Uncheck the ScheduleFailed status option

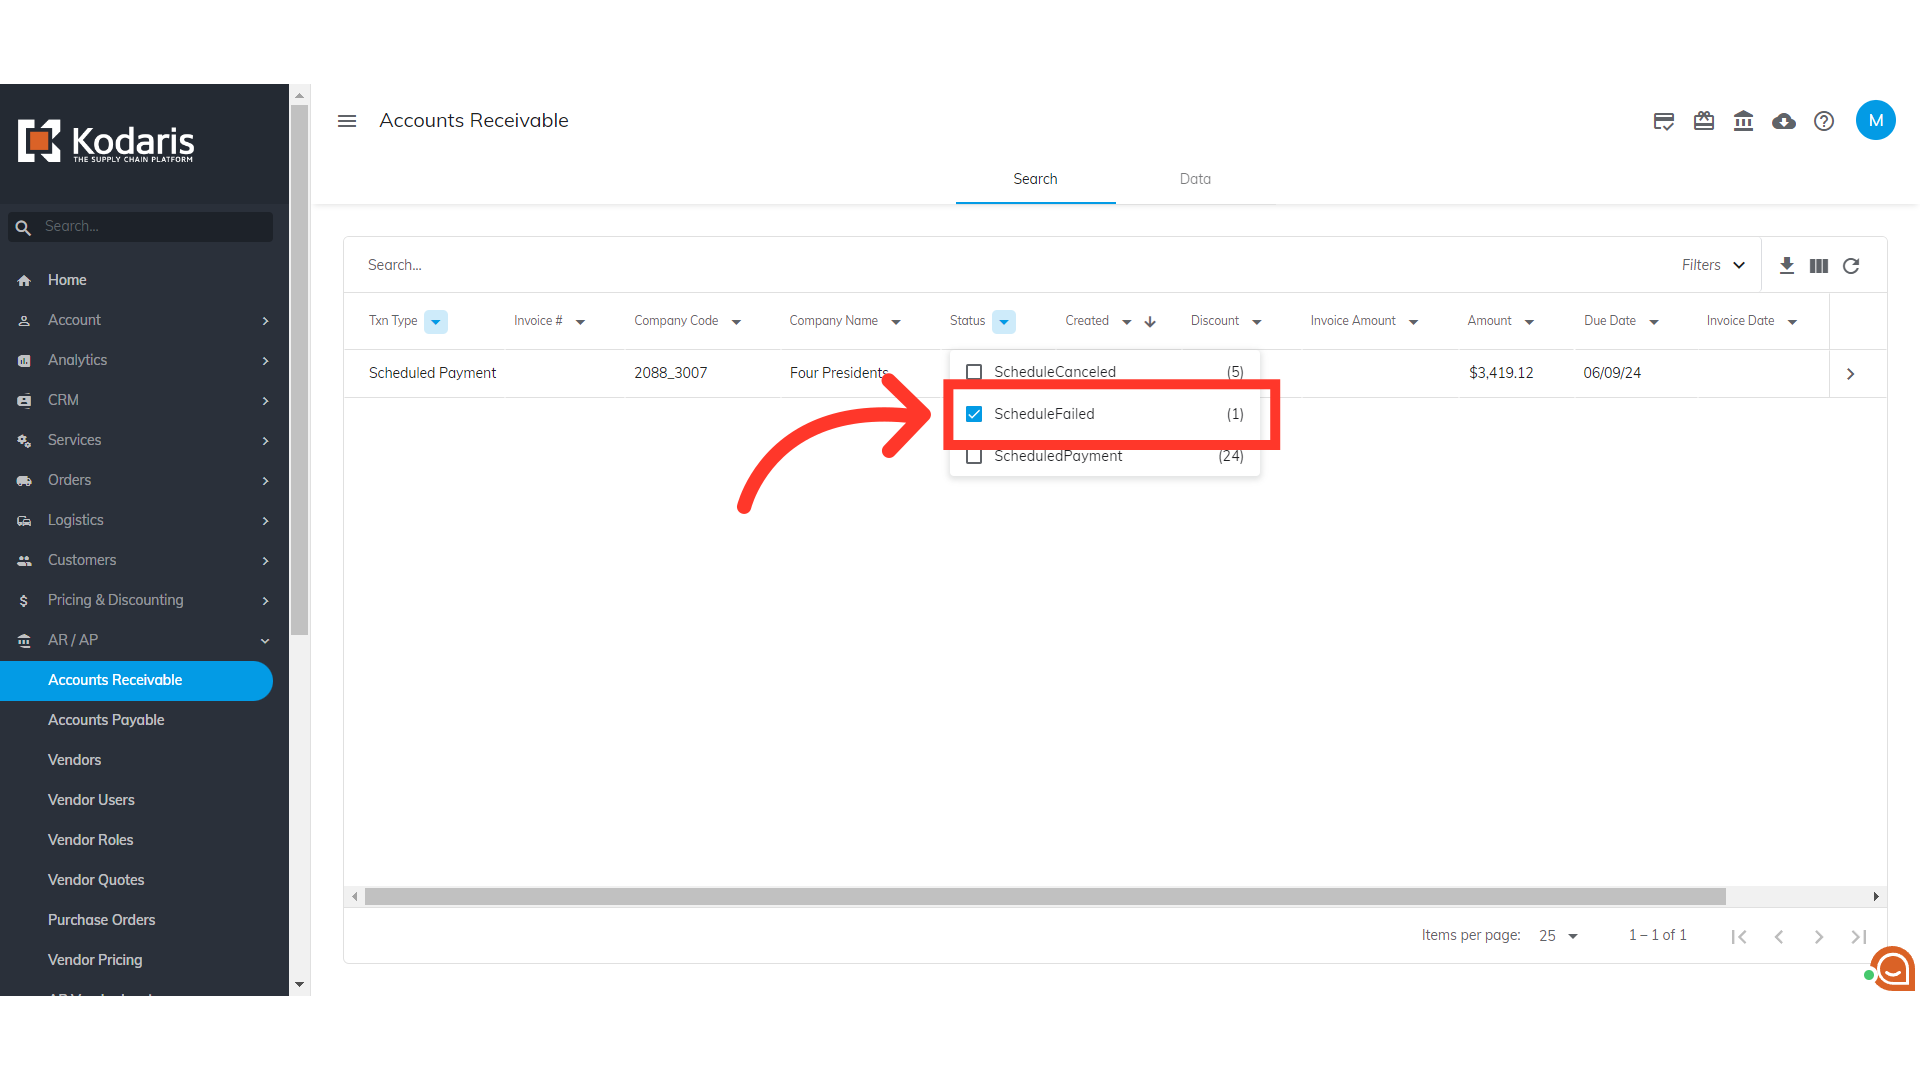tap(974, 414)
